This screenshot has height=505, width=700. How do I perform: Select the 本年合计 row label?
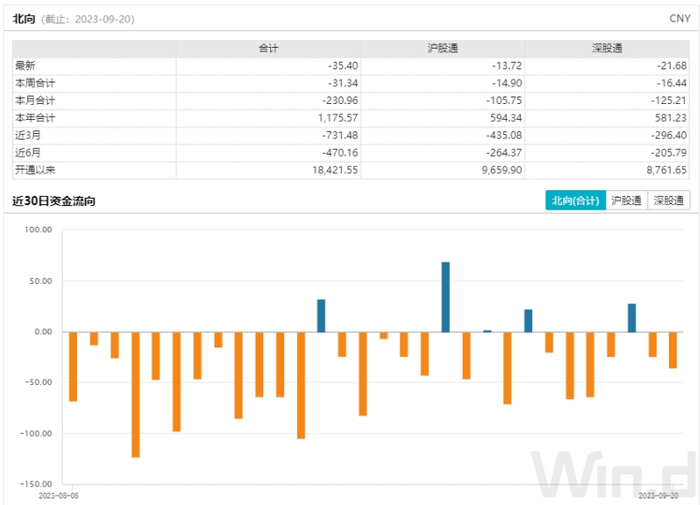(35, 118)
